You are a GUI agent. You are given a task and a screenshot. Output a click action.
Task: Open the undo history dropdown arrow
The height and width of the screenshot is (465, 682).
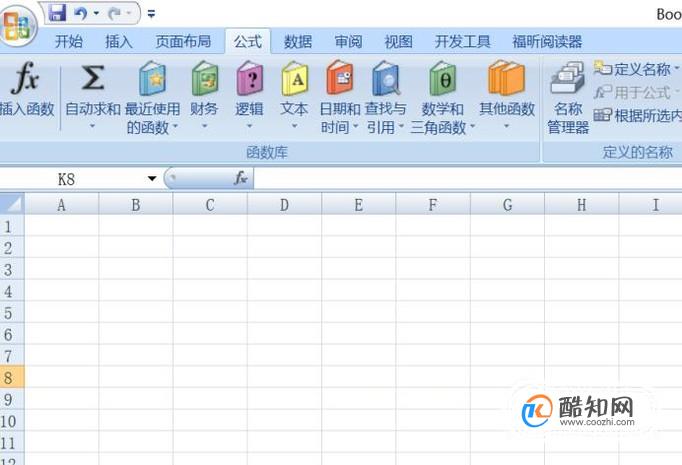click(96, 13)
